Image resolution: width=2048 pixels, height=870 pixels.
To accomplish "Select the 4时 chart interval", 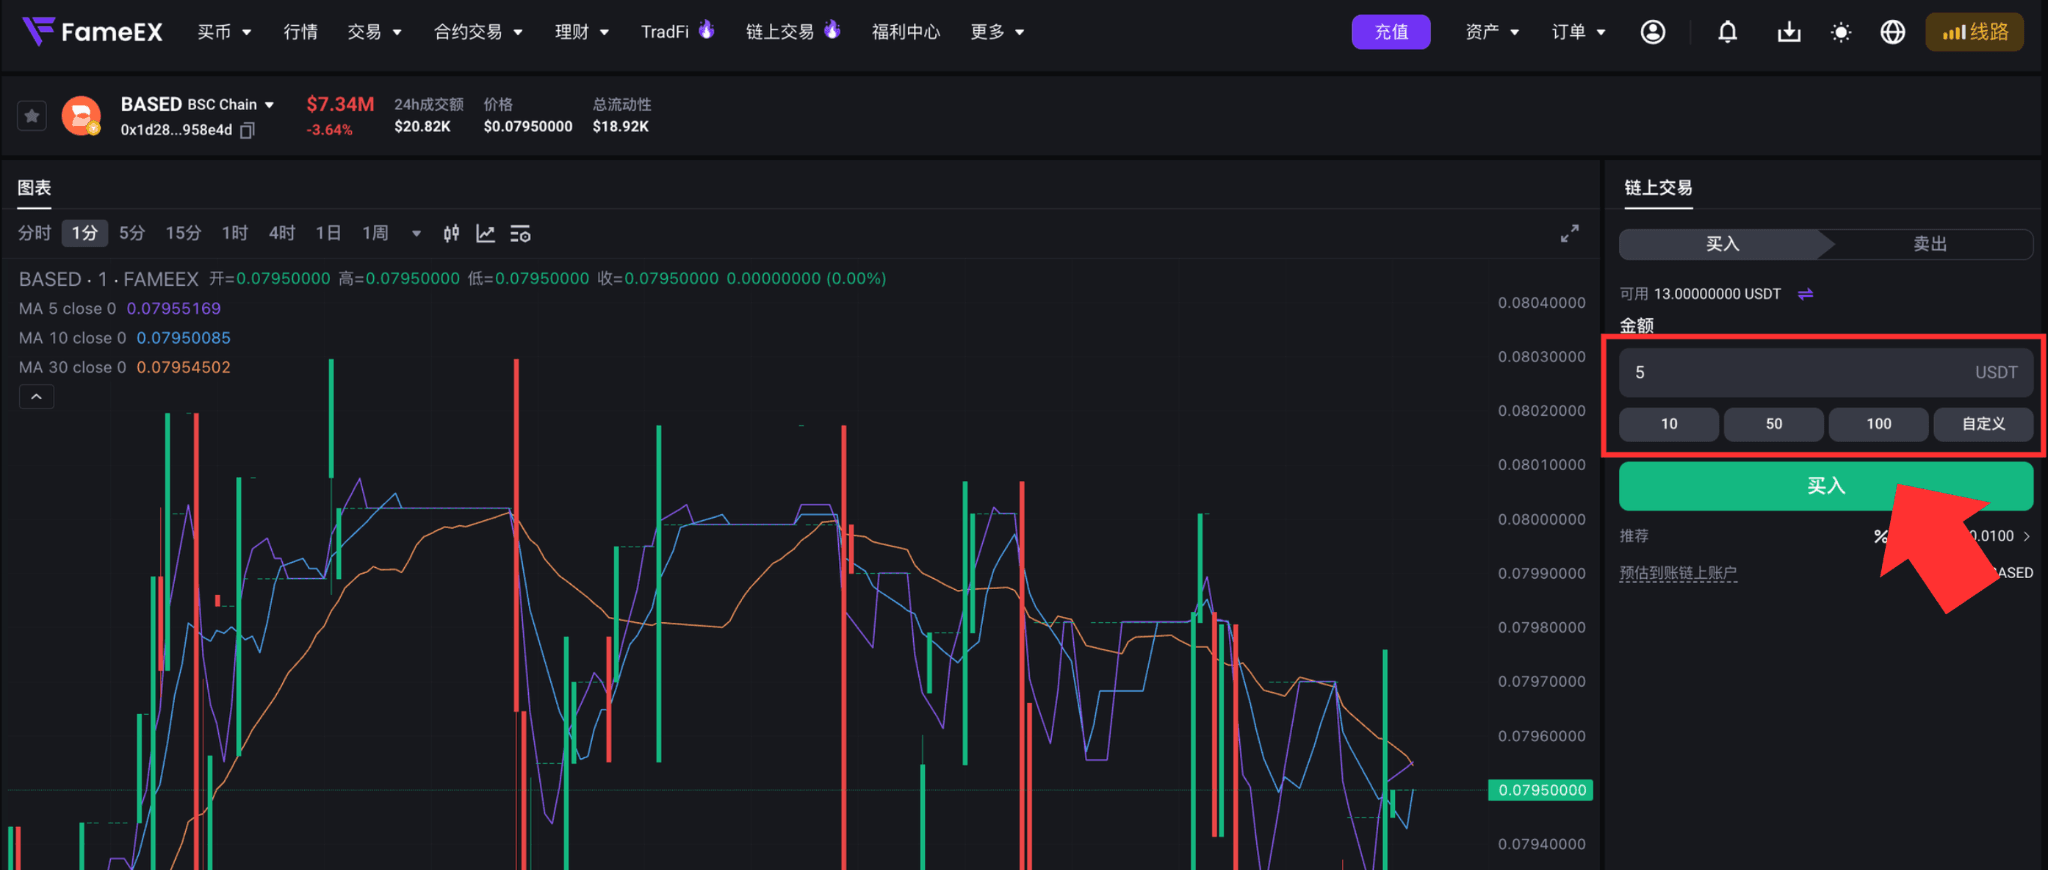I will pos(282,233).
